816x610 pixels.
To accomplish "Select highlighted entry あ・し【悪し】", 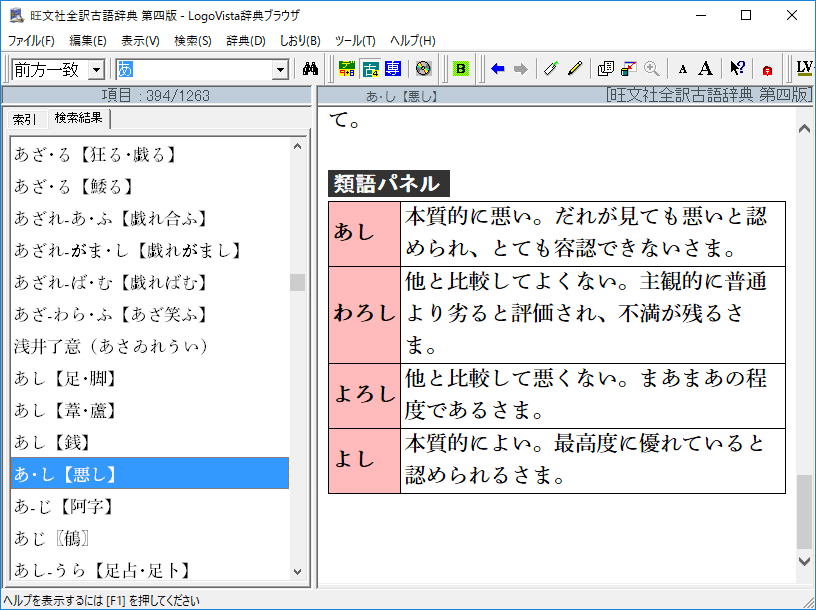I will click(x=150, y=474).
